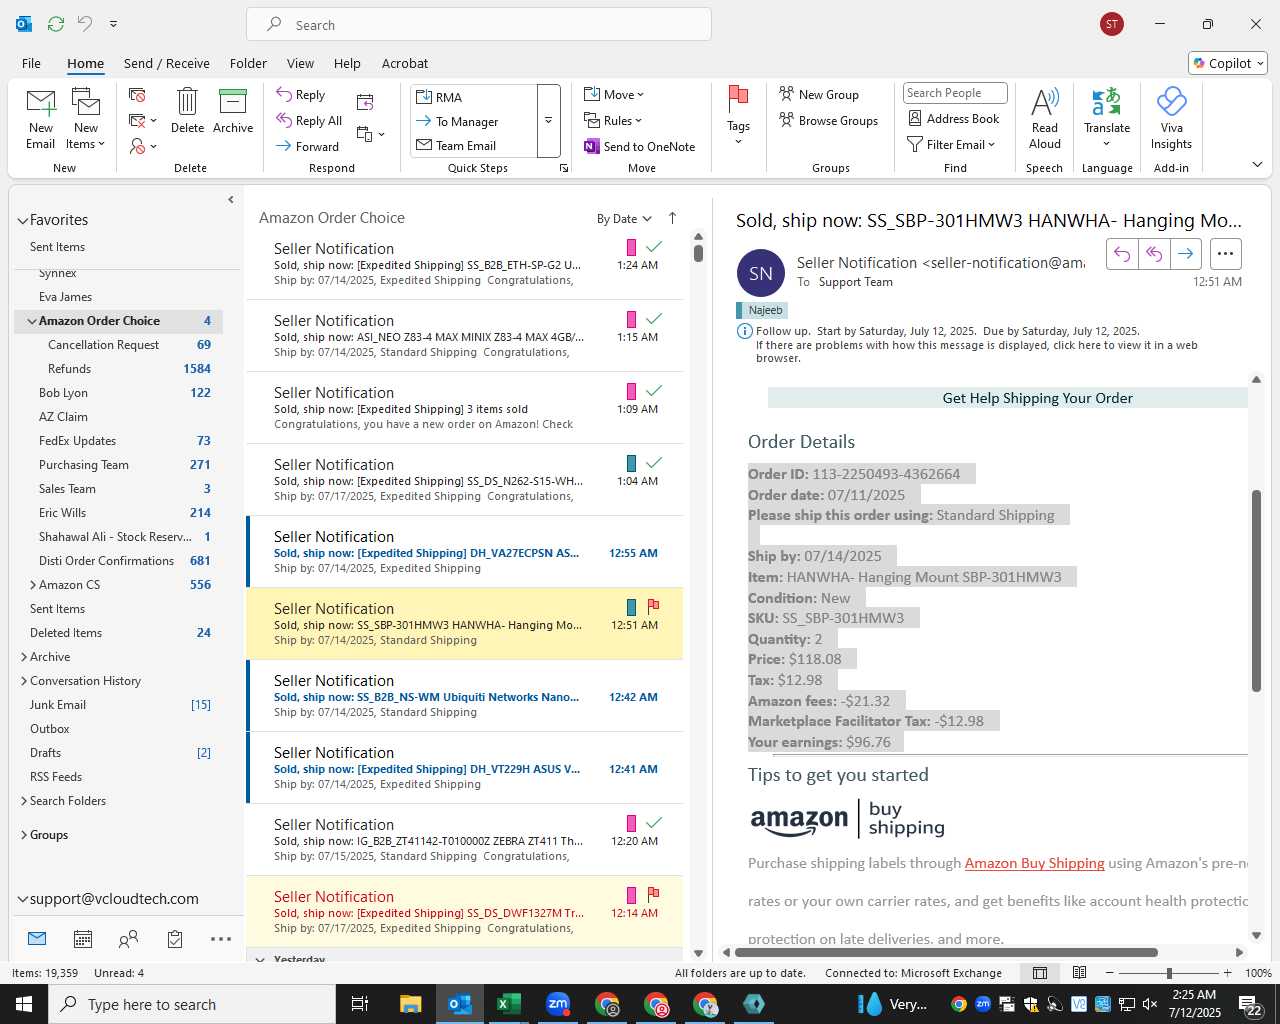Toggle completed checkmark on 1:15 AM message
The image size is (1280, 1024).
pyautogui.click(x=654, y=318)
